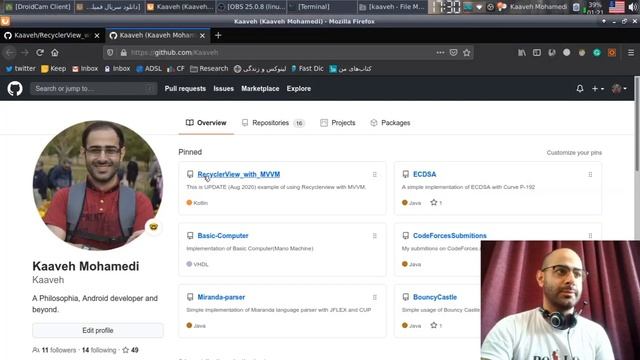Open the volume speaker tray icon
Screen dimensions: 640x360
[633, 7]
